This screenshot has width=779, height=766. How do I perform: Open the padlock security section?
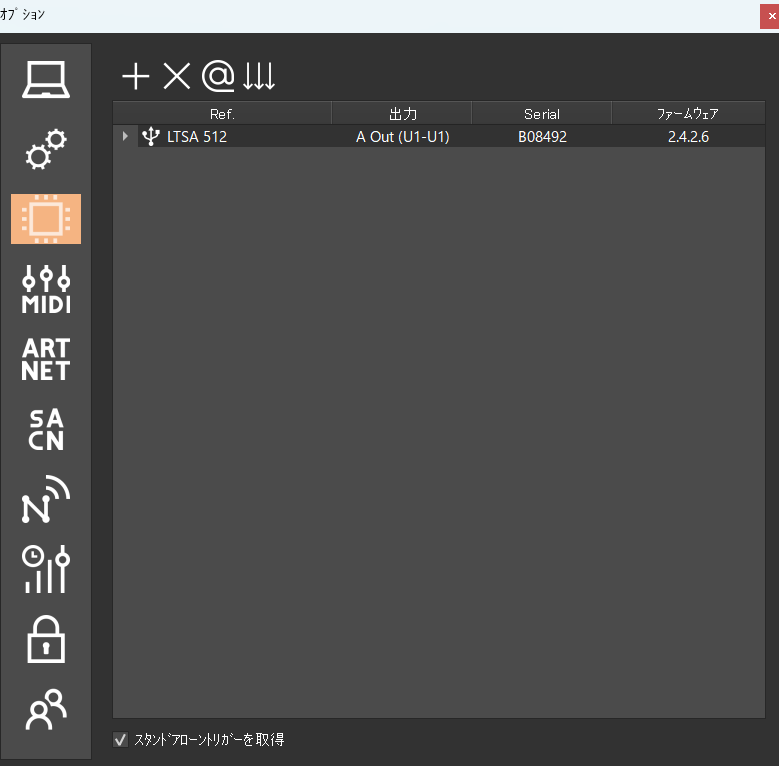pyautogui.click(x=46, y=639)
